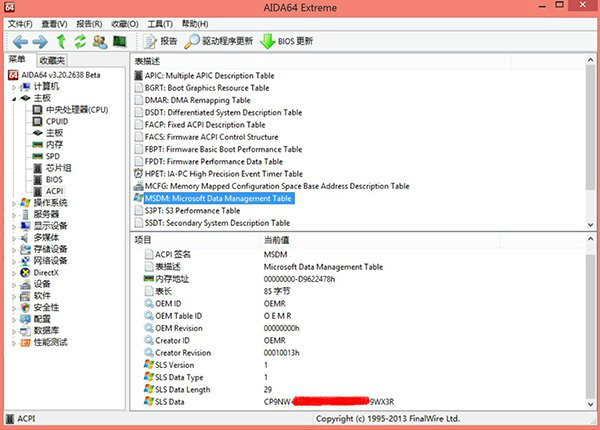Click the 设备 tree icon
Viewport: 600px width, 430px height.
pos(25,284)
